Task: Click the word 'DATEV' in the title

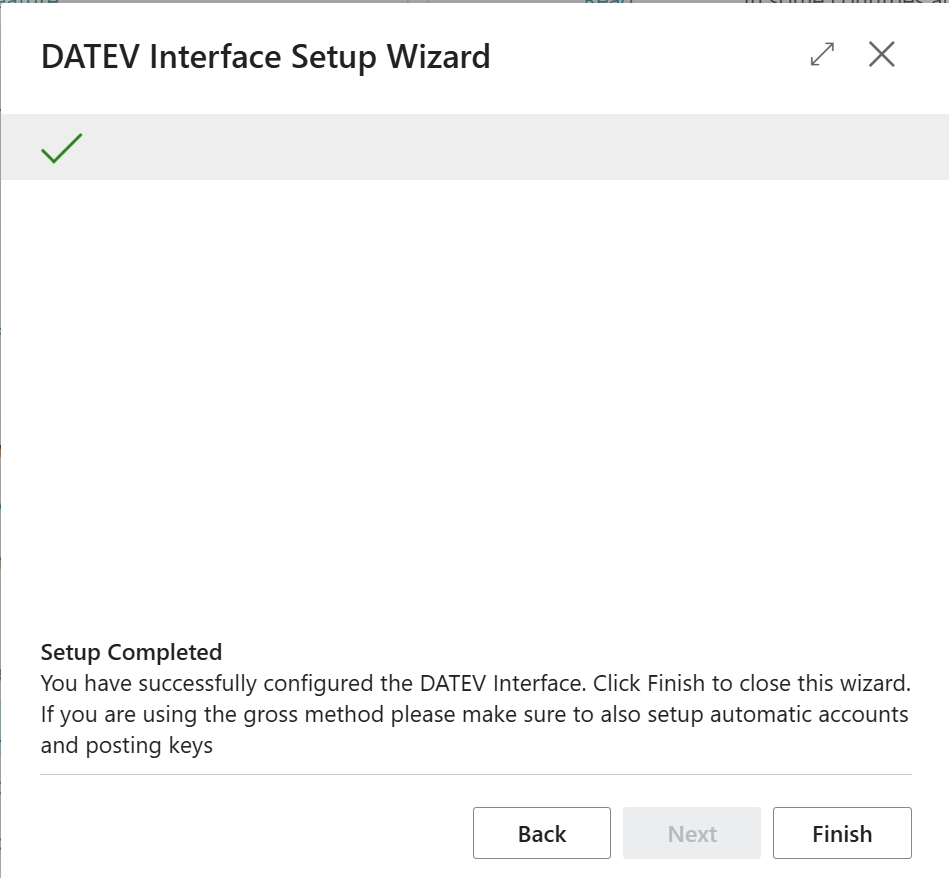Action: [91, 56]
